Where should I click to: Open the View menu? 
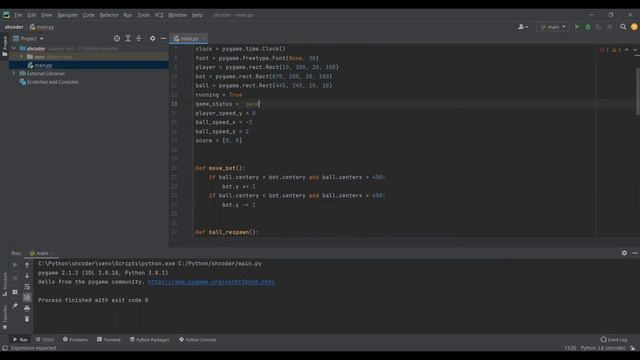pos(46,15)
